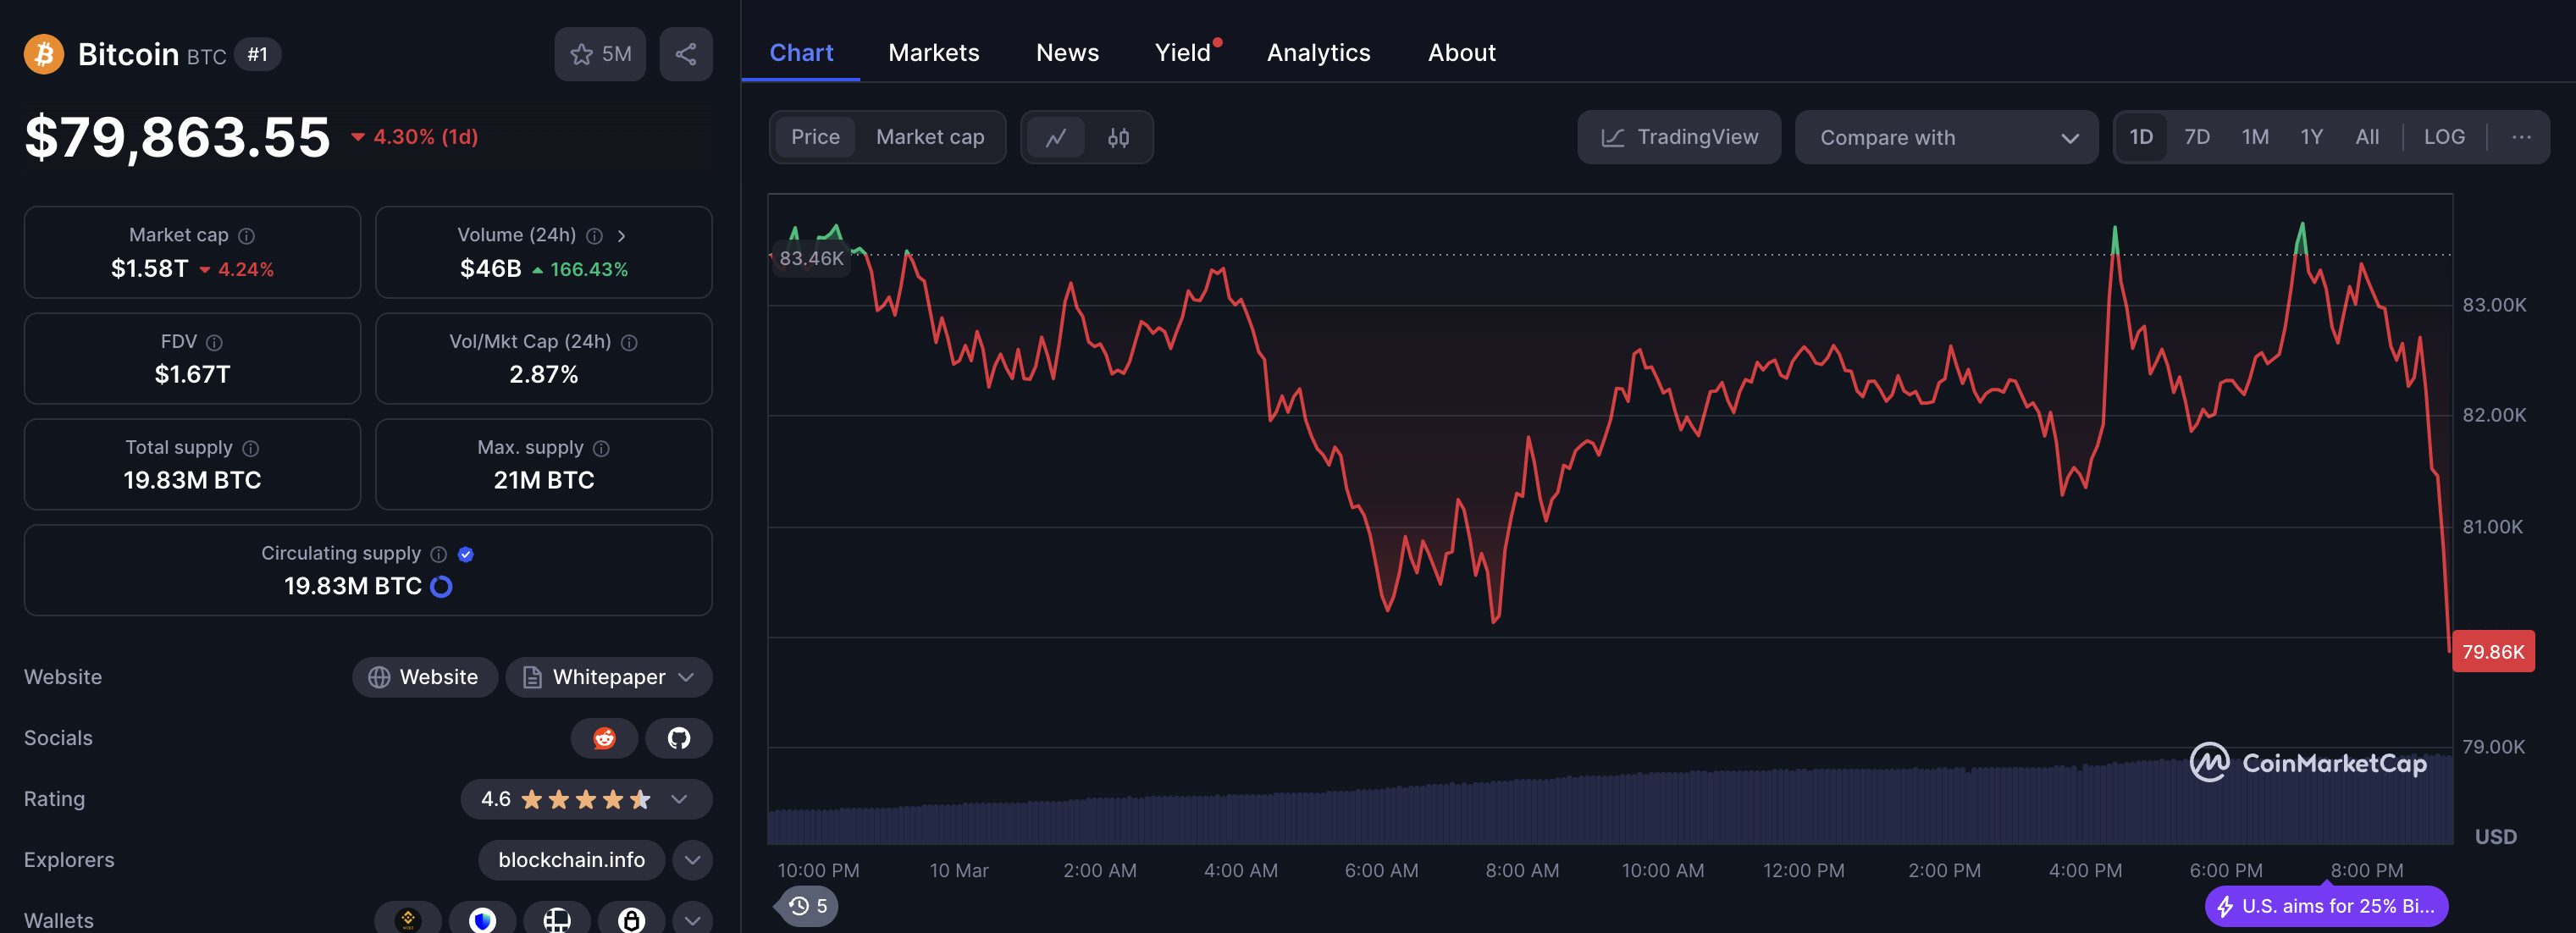The height and width of the screenshot is (933, 2576).
Task: Open Bitcoin's Reddit social link
Action: pyautogui.click(x=604, y=738)
